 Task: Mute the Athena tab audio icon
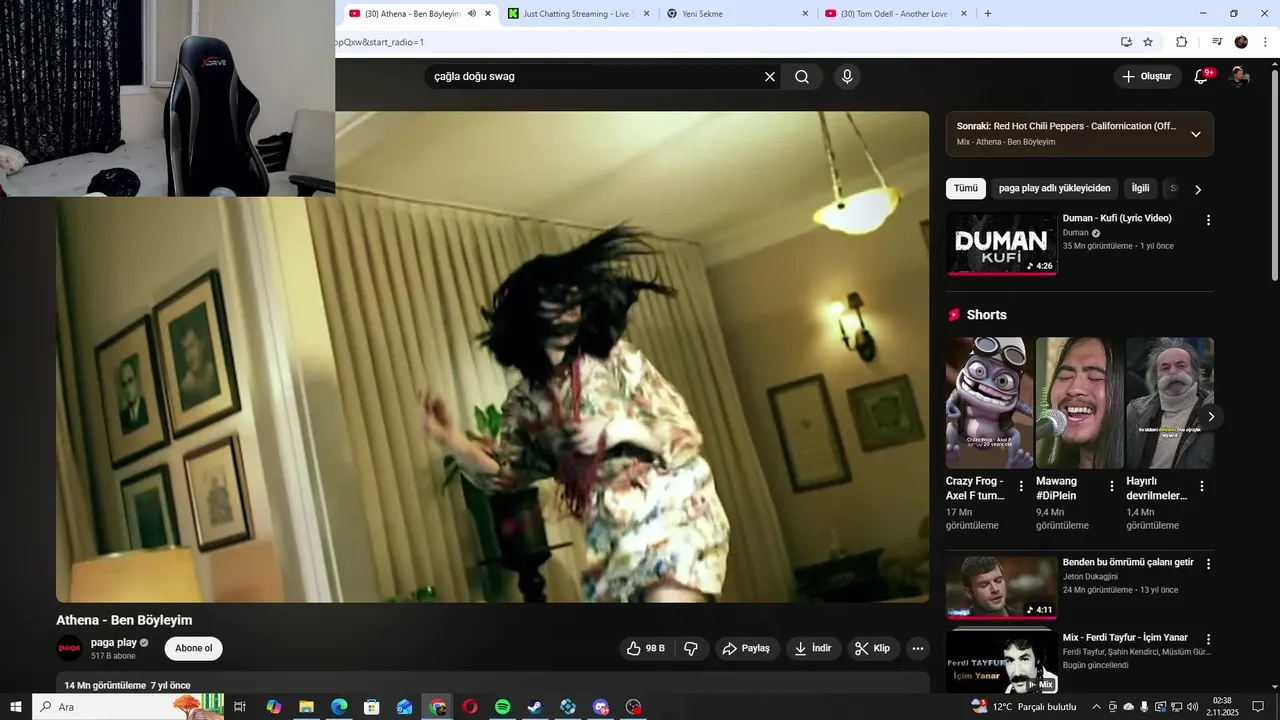(472, 14)
